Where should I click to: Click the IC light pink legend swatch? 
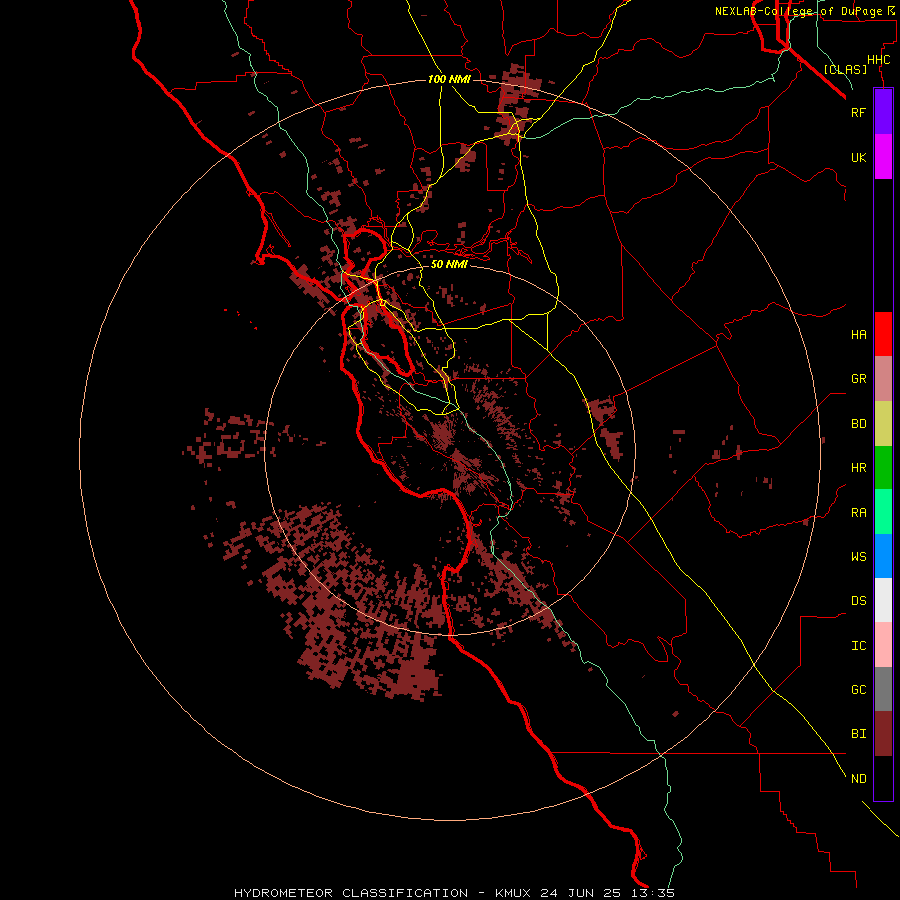tap(883, 645)
